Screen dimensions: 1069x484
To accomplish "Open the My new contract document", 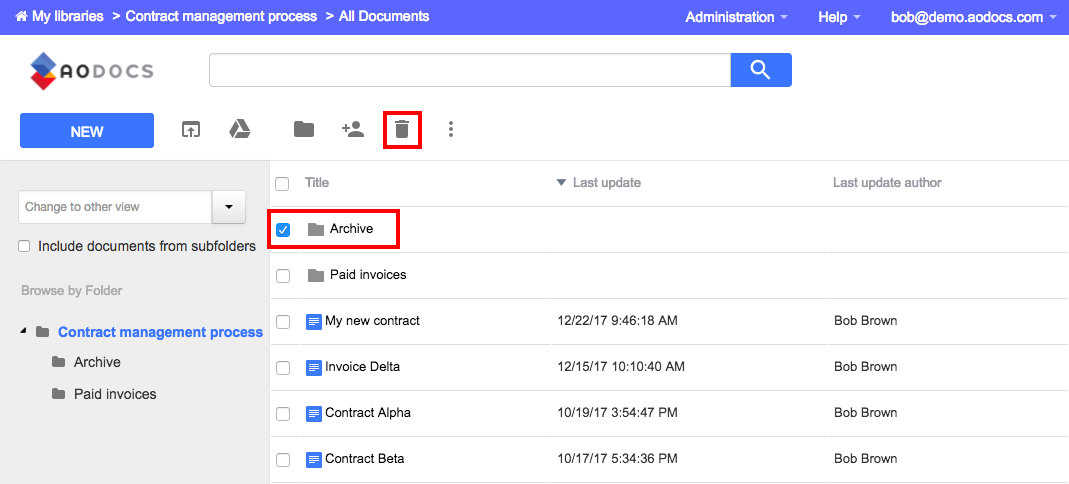I will coord(372,320).
